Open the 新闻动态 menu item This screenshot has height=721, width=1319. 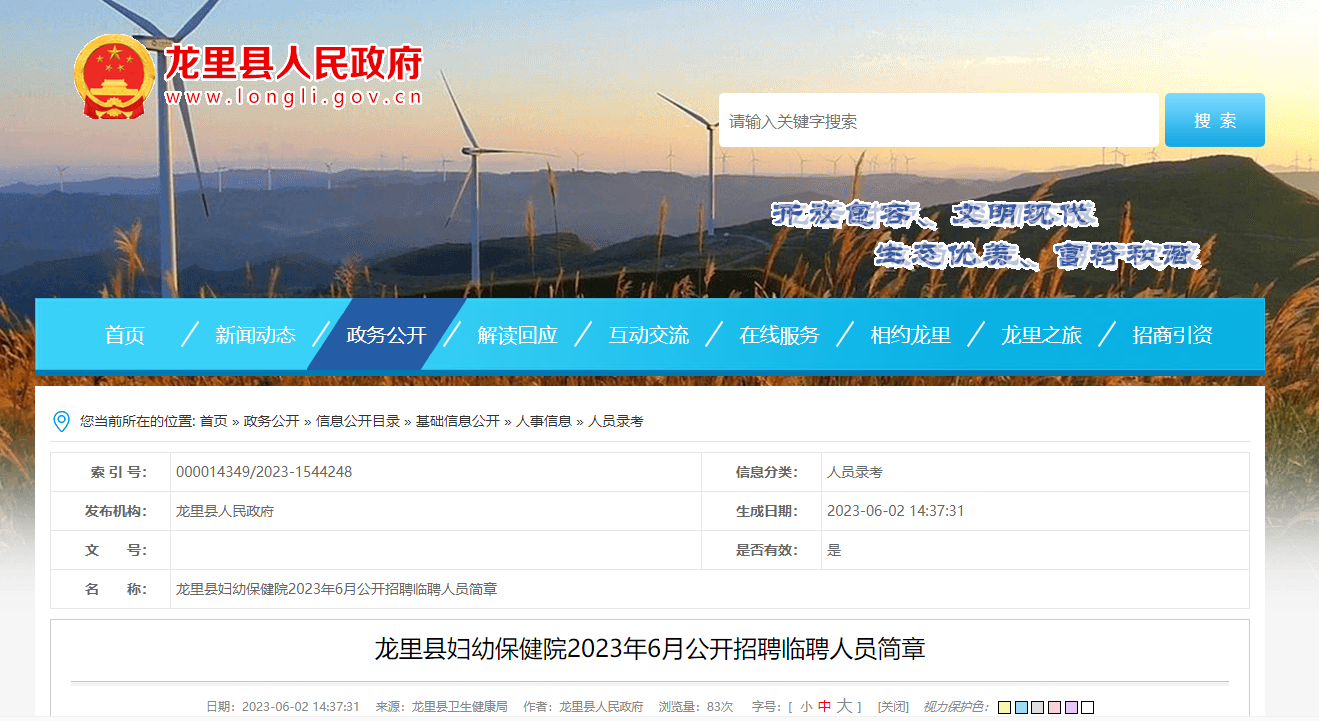tap(256, 335)
